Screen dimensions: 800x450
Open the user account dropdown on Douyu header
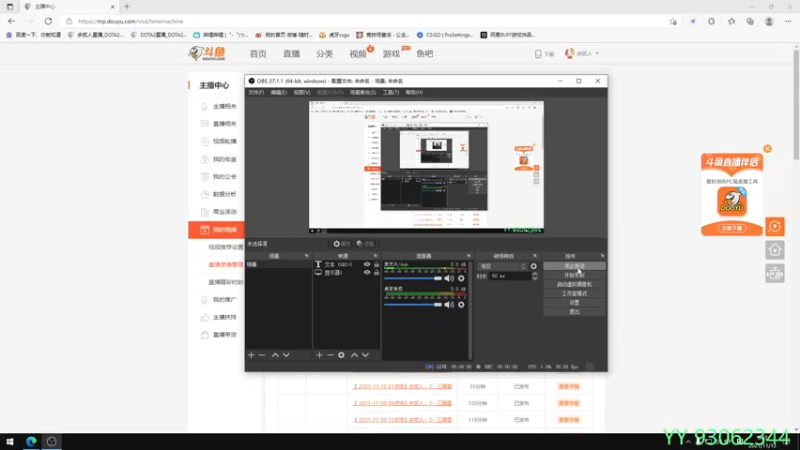pyautogui.click(x=582, y=53)
